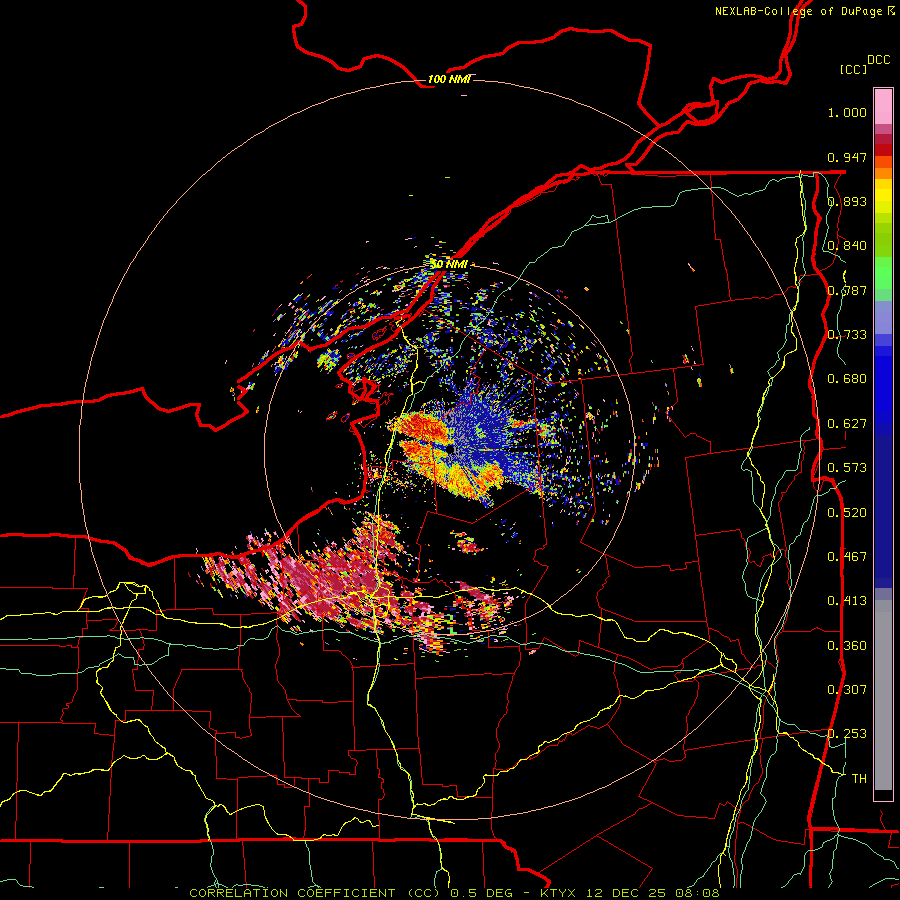
Task: Pick the light pink swatch at the color bar top
Action: pos(883,107)
